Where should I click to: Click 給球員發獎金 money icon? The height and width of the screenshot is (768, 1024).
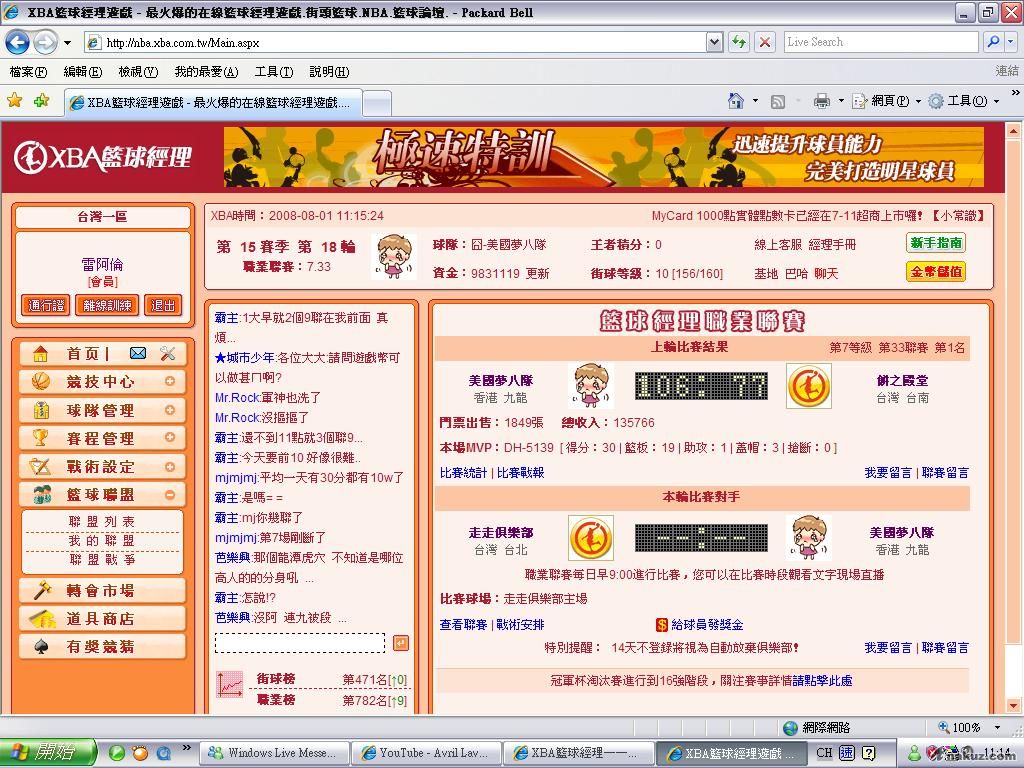tap(662, 625)
